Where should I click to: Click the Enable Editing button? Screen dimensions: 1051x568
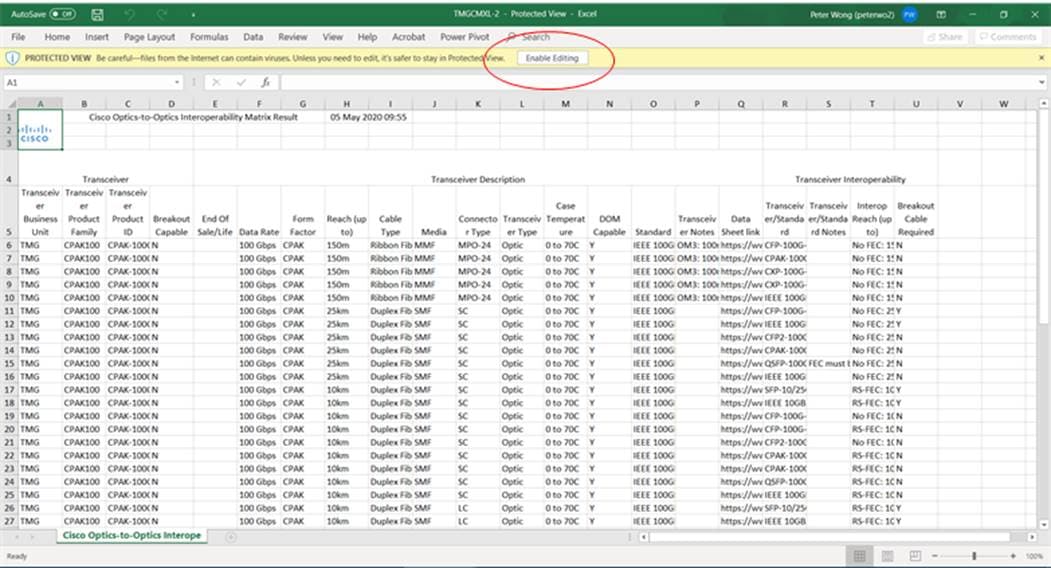click(x=552, y=58)
